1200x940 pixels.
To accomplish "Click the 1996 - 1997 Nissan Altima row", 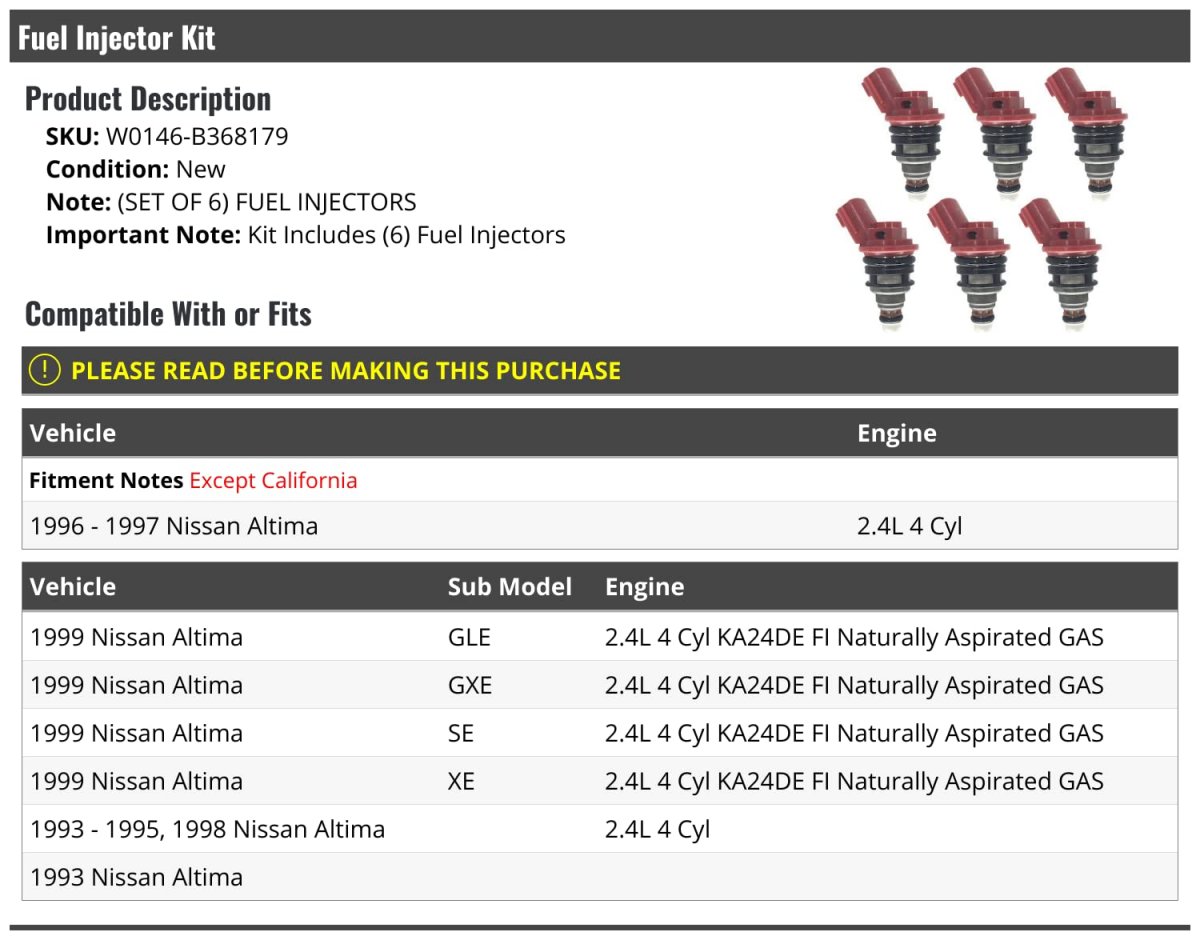I will tap(600, 525).
